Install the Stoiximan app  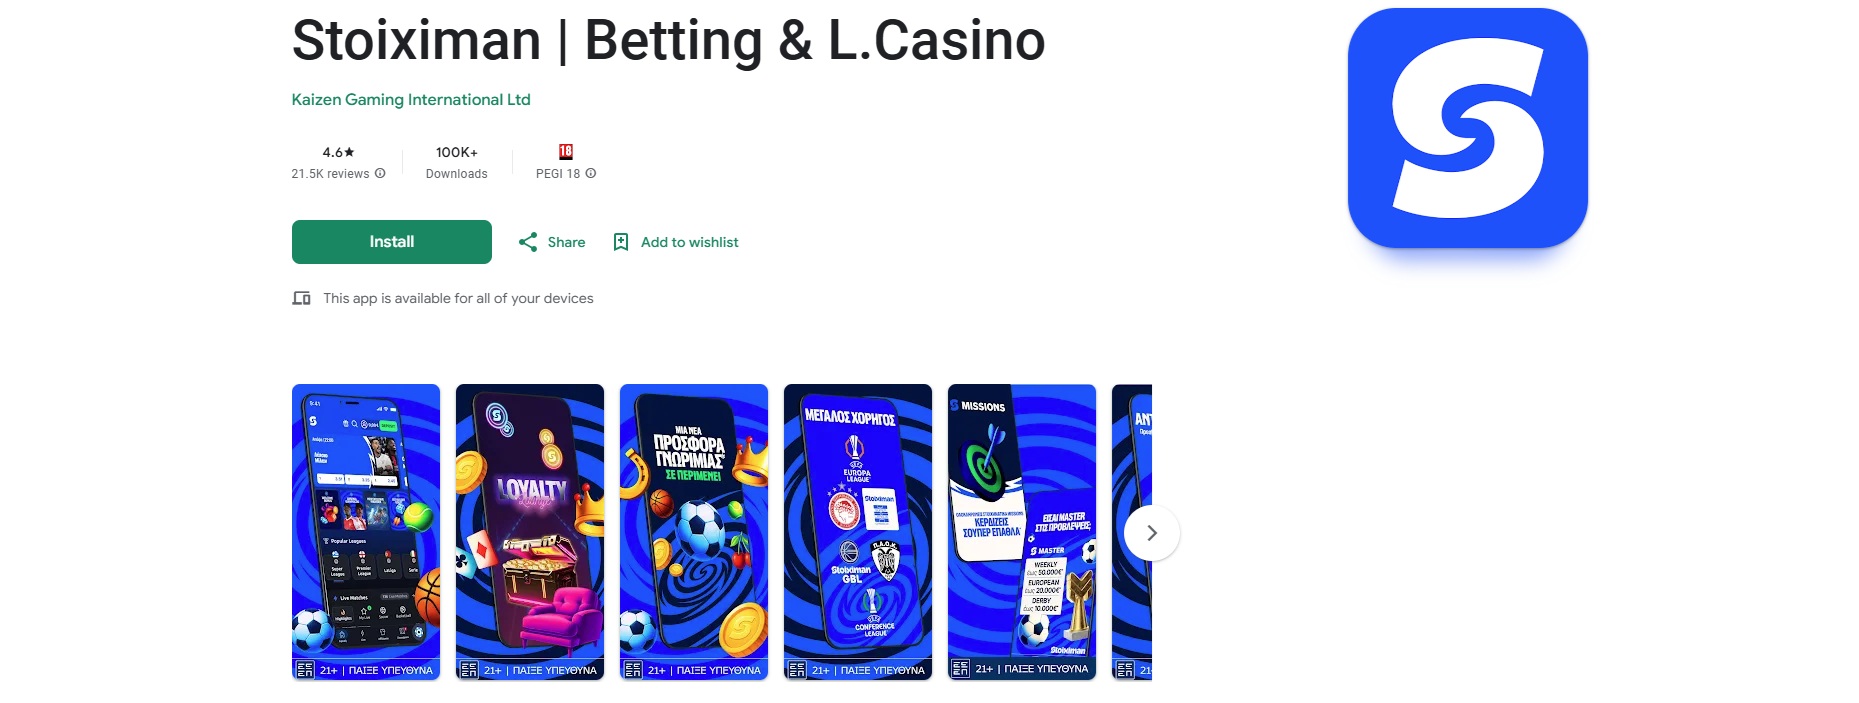(x=392, y=242)
